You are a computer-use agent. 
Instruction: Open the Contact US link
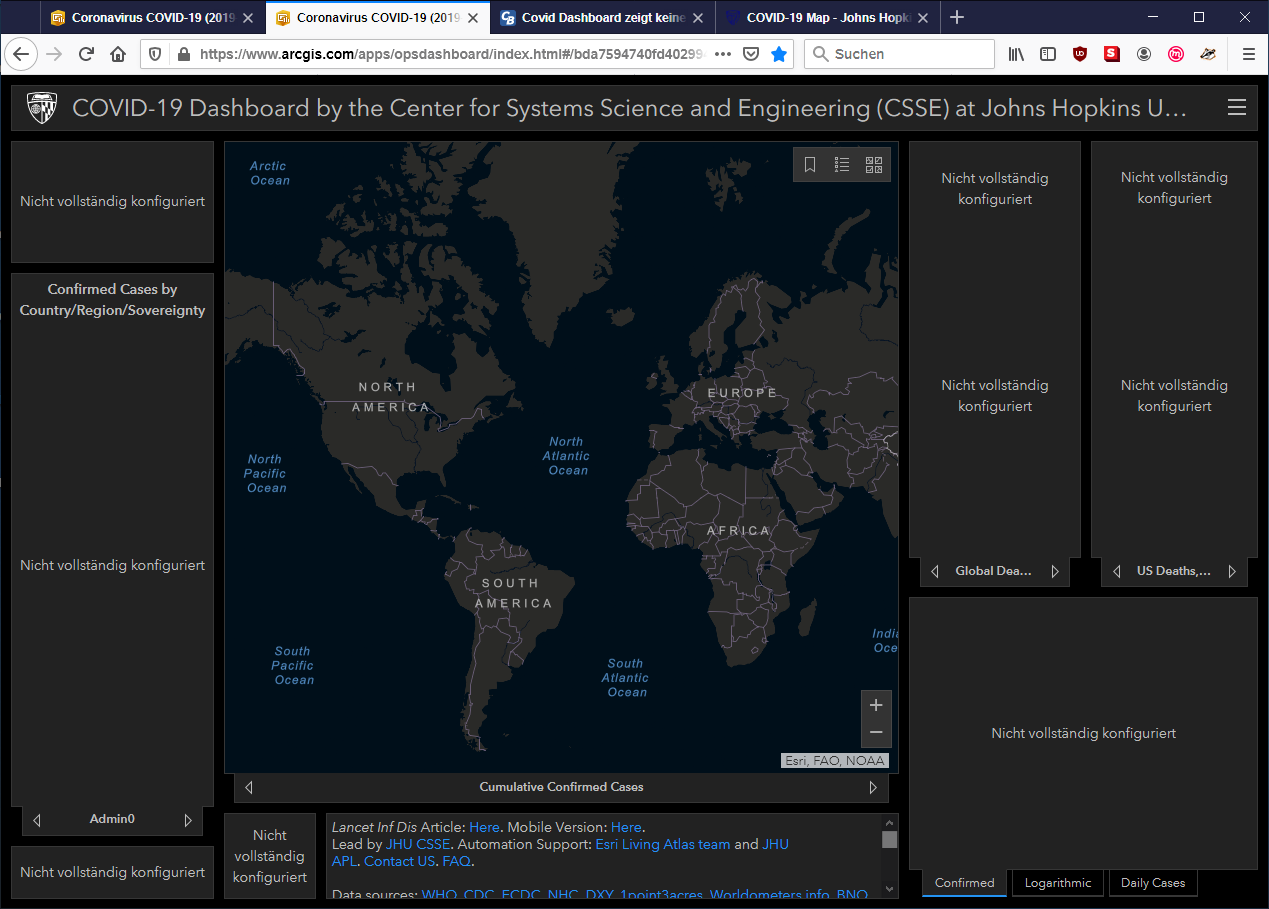point(399,861)
